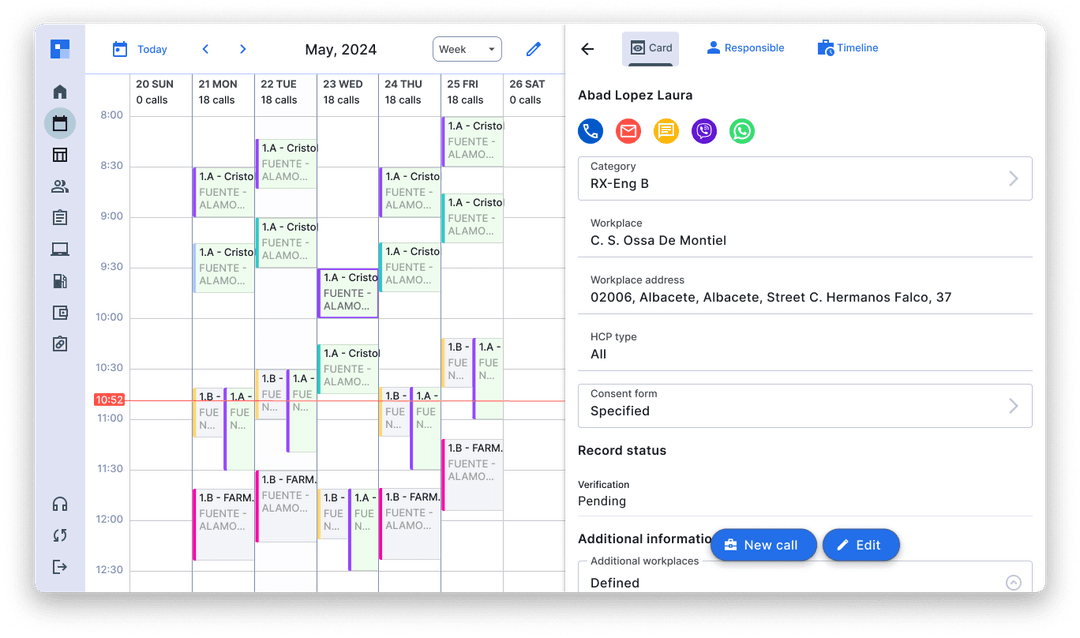Click the May, 2024 title
1080x638 pixels.
tap(340, 50)
